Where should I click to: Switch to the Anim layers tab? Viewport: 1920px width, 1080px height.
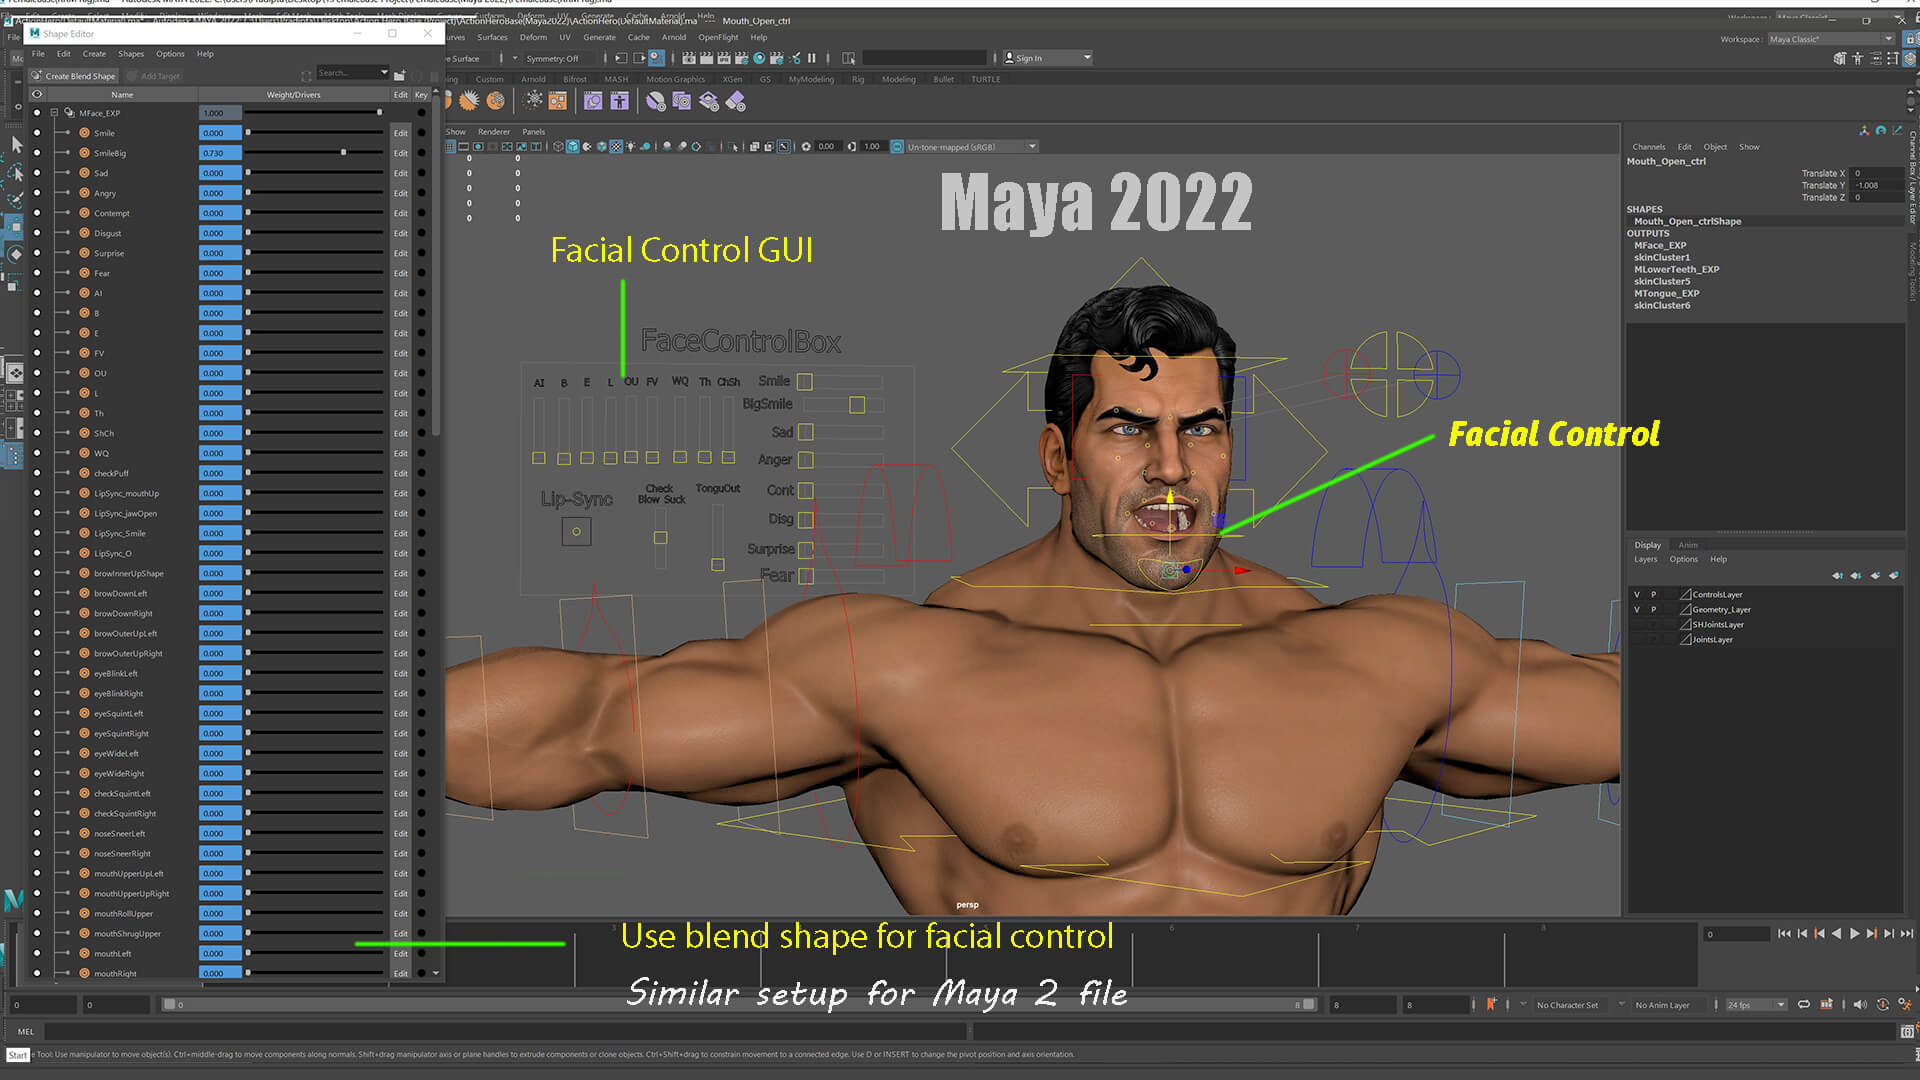(1688, 545)
